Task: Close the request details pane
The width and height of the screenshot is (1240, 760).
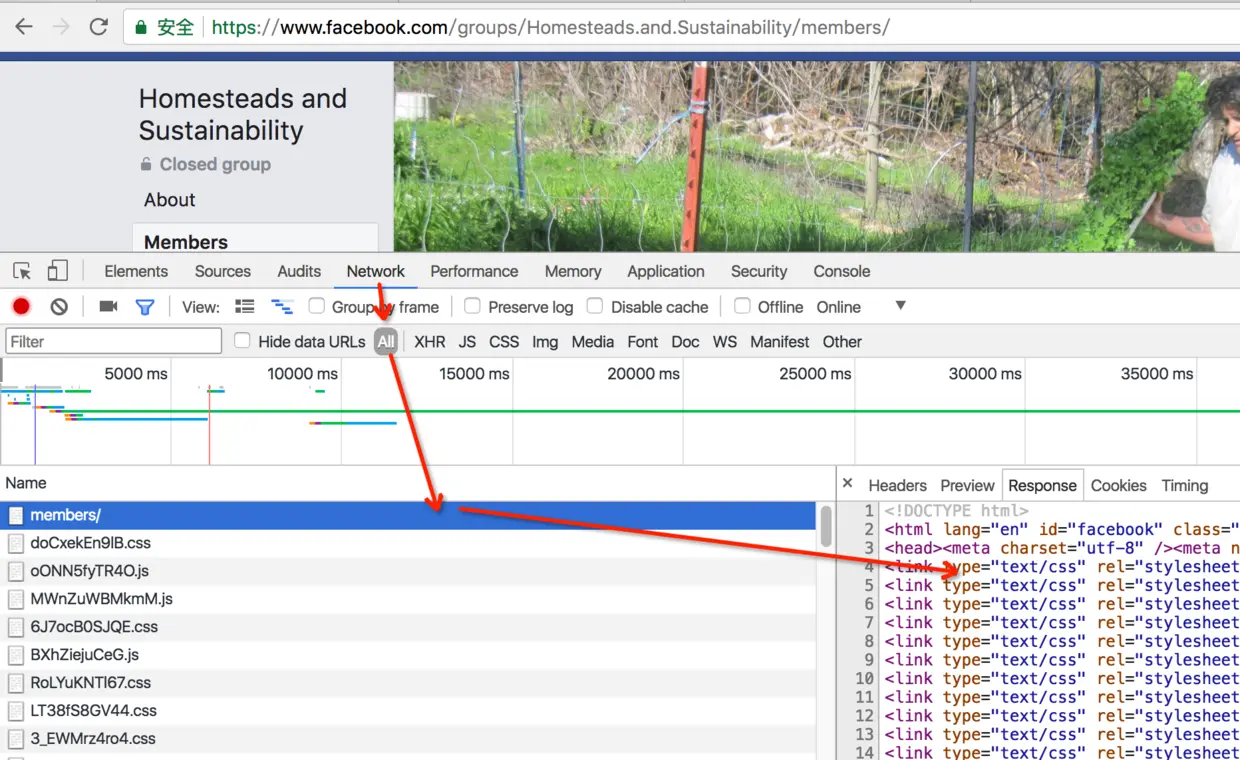Action: [x=847, y=484]
